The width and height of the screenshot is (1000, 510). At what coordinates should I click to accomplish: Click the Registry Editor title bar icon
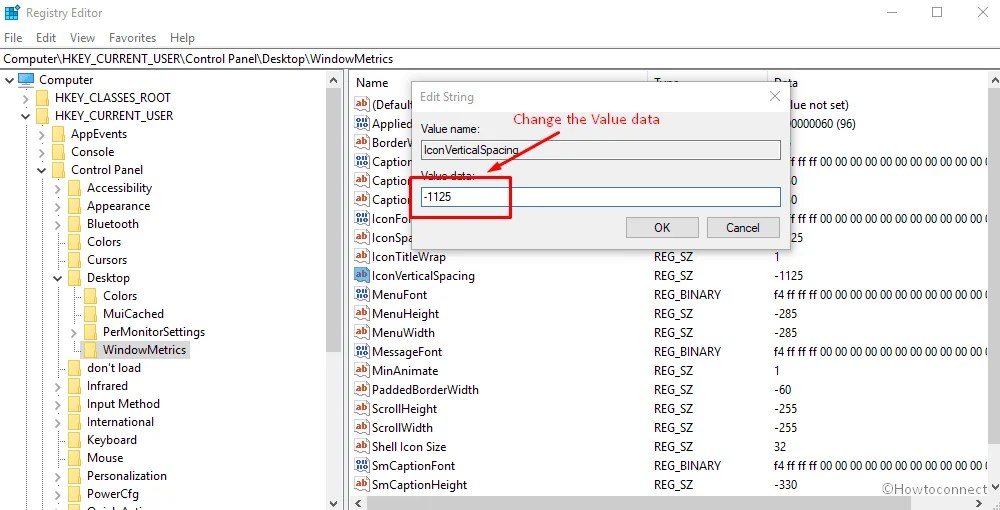12,12
